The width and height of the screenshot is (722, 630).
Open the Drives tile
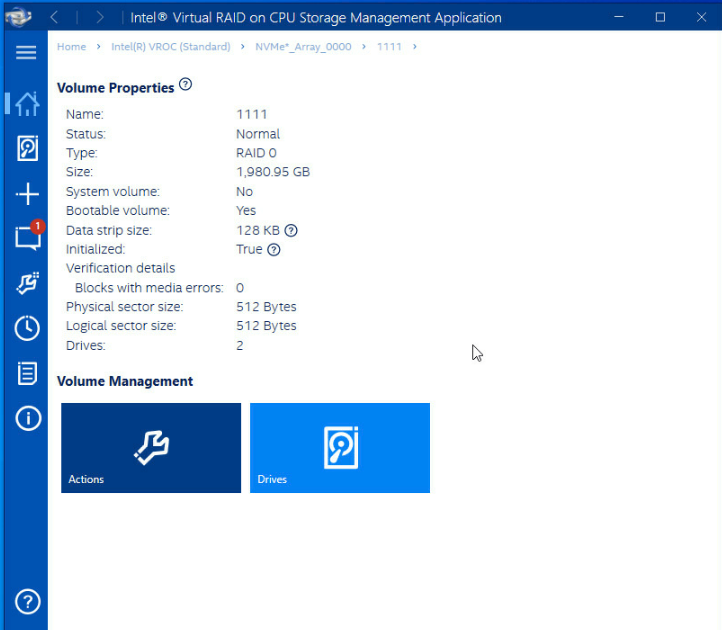(x=340, y=448)
